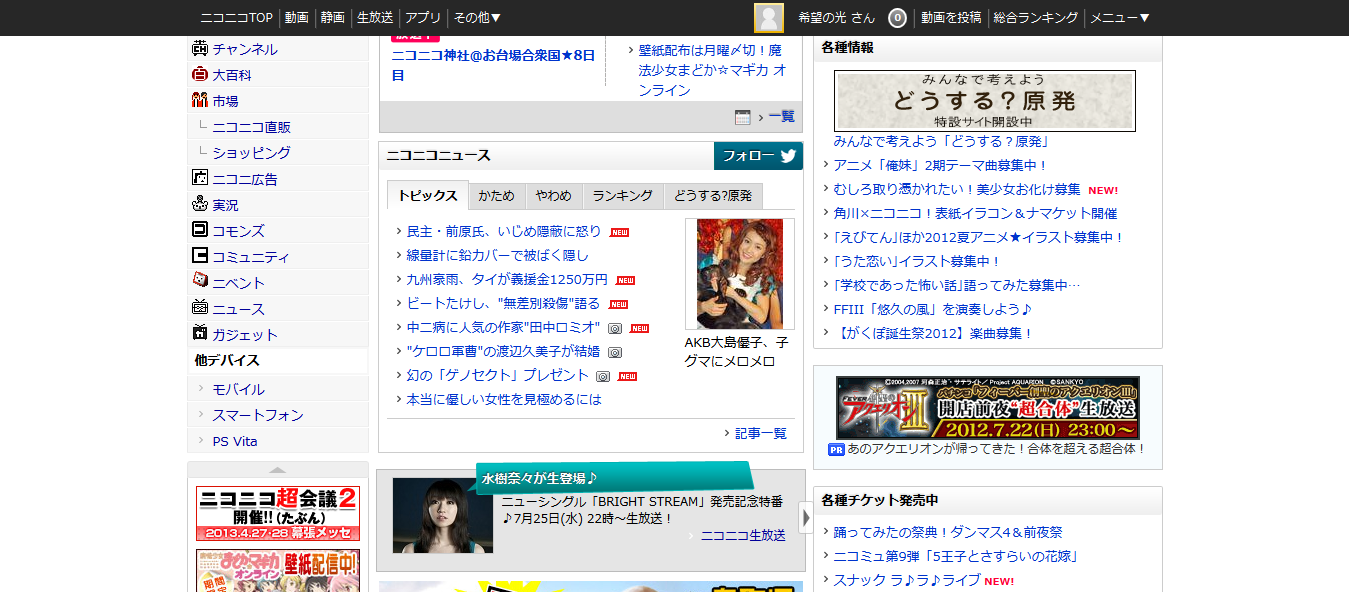This screenshot has height=592, width=1349.
Task: Open FFIII「悠久の風」を演奏しよう link
Action: click(x=933, y=309)
